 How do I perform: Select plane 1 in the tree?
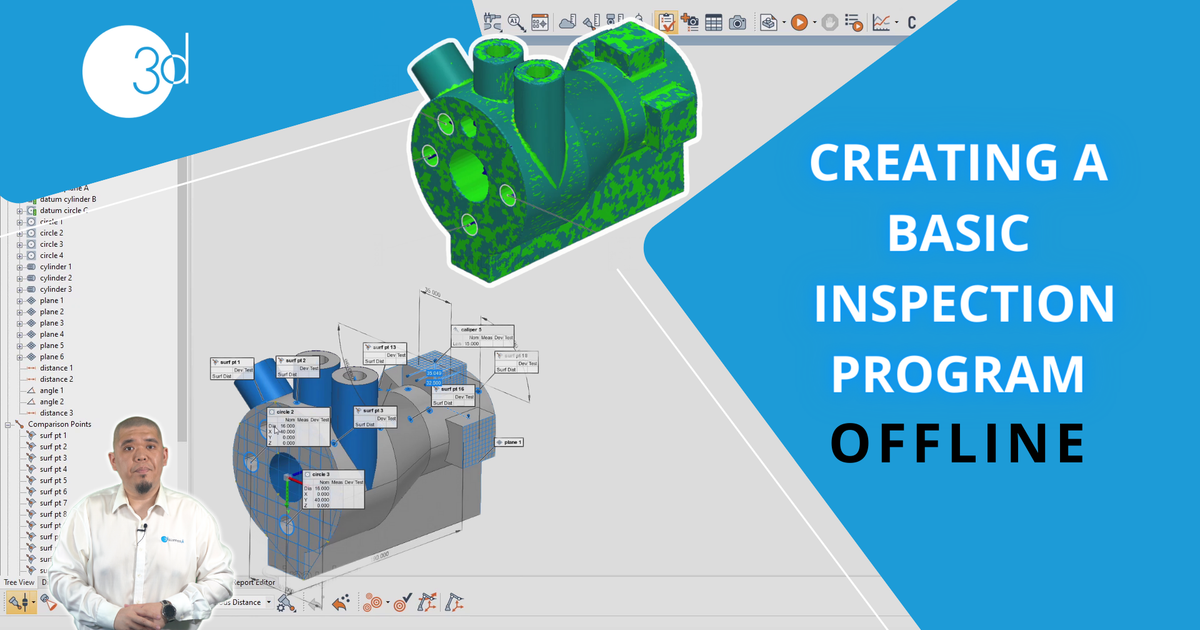point(52,301)
